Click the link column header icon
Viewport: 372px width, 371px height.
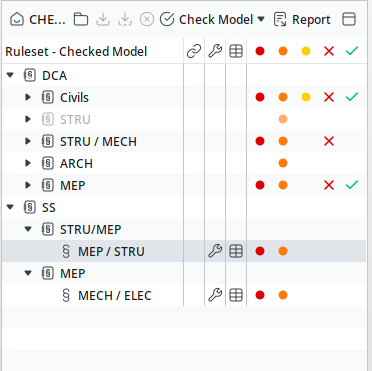pyautogui.click(x=194, y=51)
